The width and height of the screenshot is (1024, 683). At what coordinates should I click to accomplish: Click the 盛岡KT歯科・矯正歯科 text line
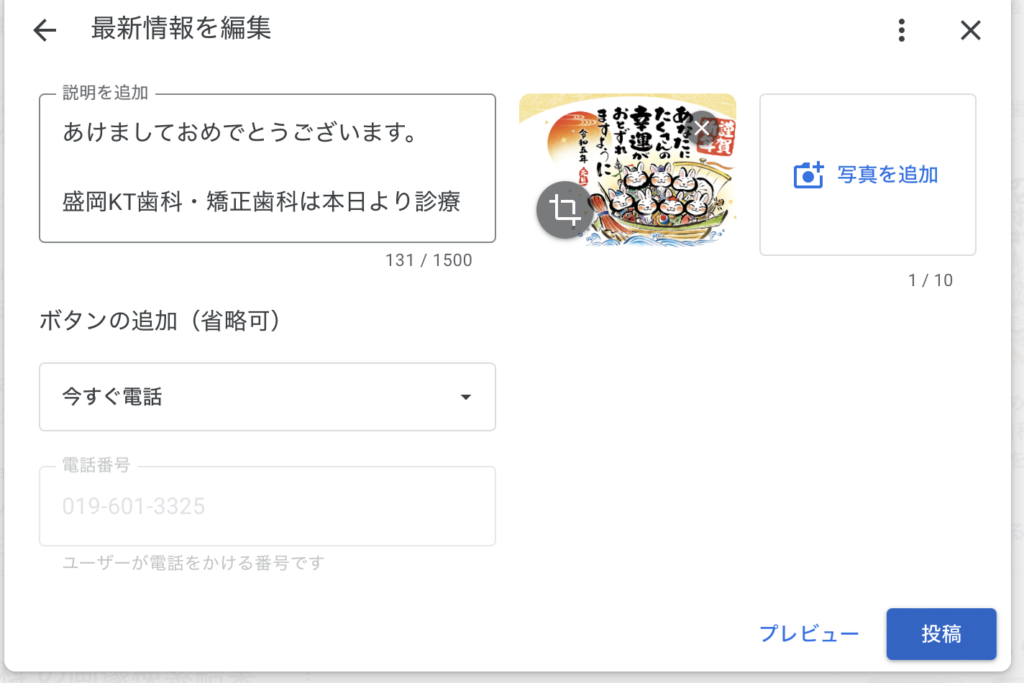tap(260, 202)
